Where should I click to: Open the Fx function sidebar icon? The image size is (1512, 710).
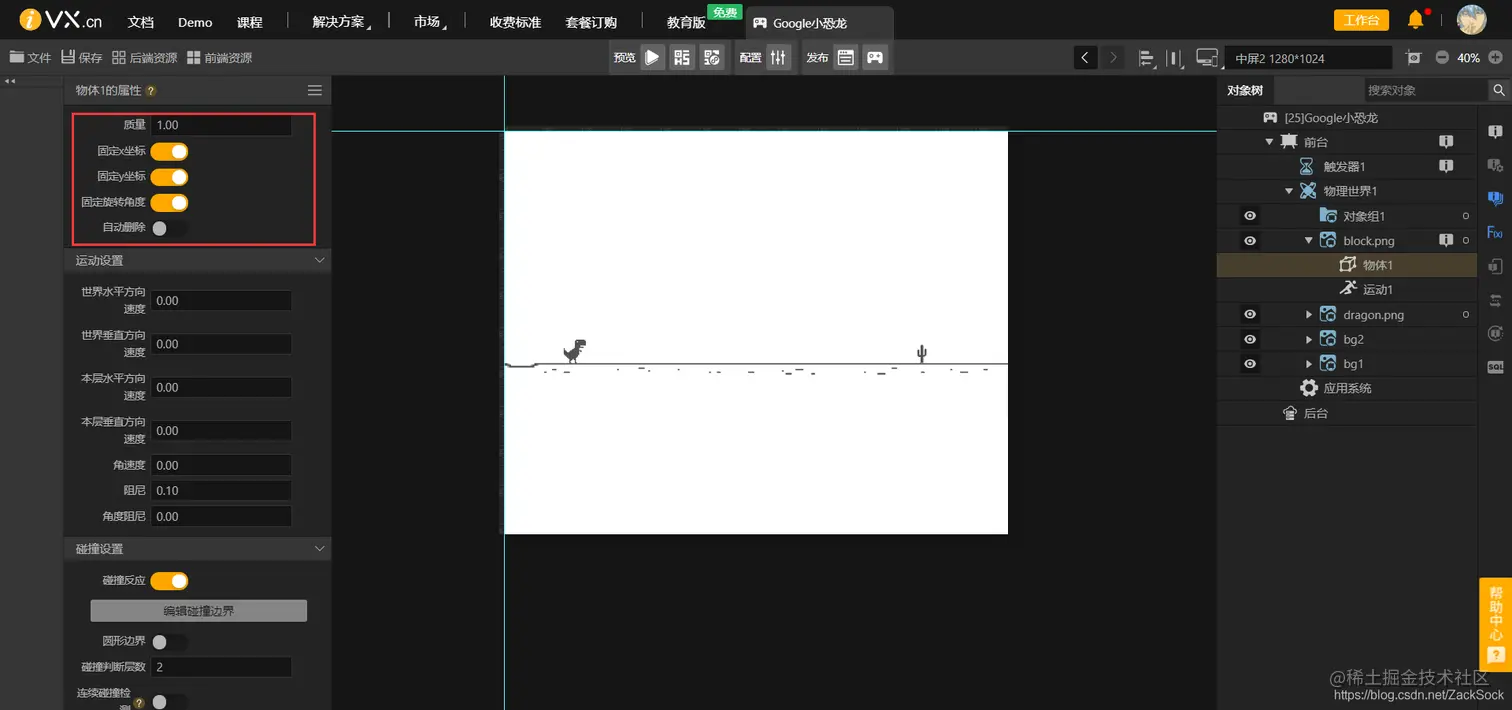(x=1495, y=232)
